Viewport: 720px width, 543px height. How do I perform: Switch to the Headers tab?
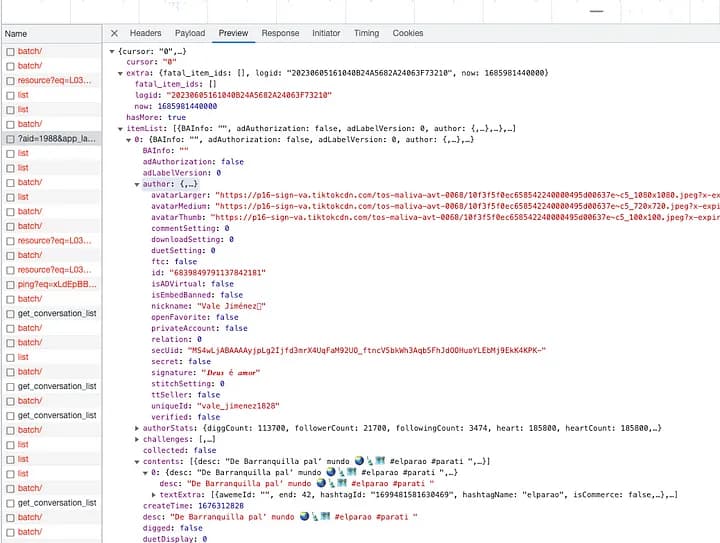pyautogui.click(x=145, y=33)
